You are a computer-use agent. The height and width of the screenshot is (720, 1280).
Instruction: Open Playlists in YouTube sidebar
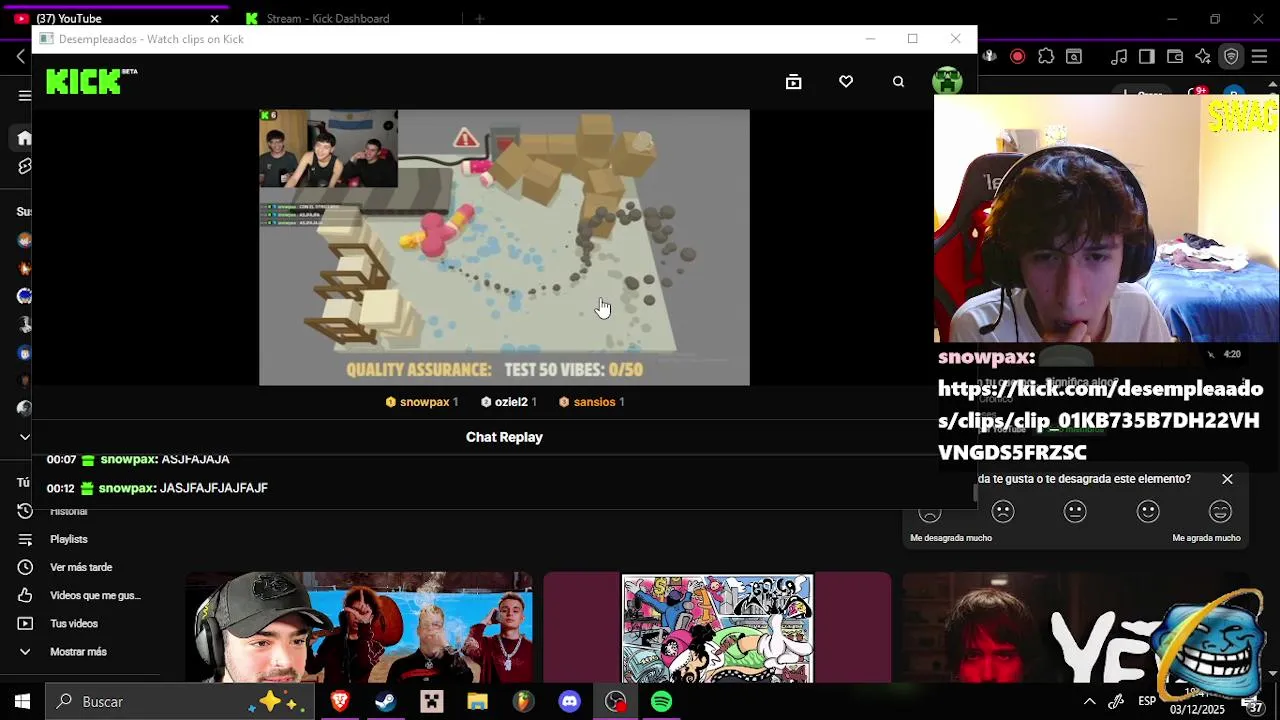pyautogui.click(x=68, y=539)
